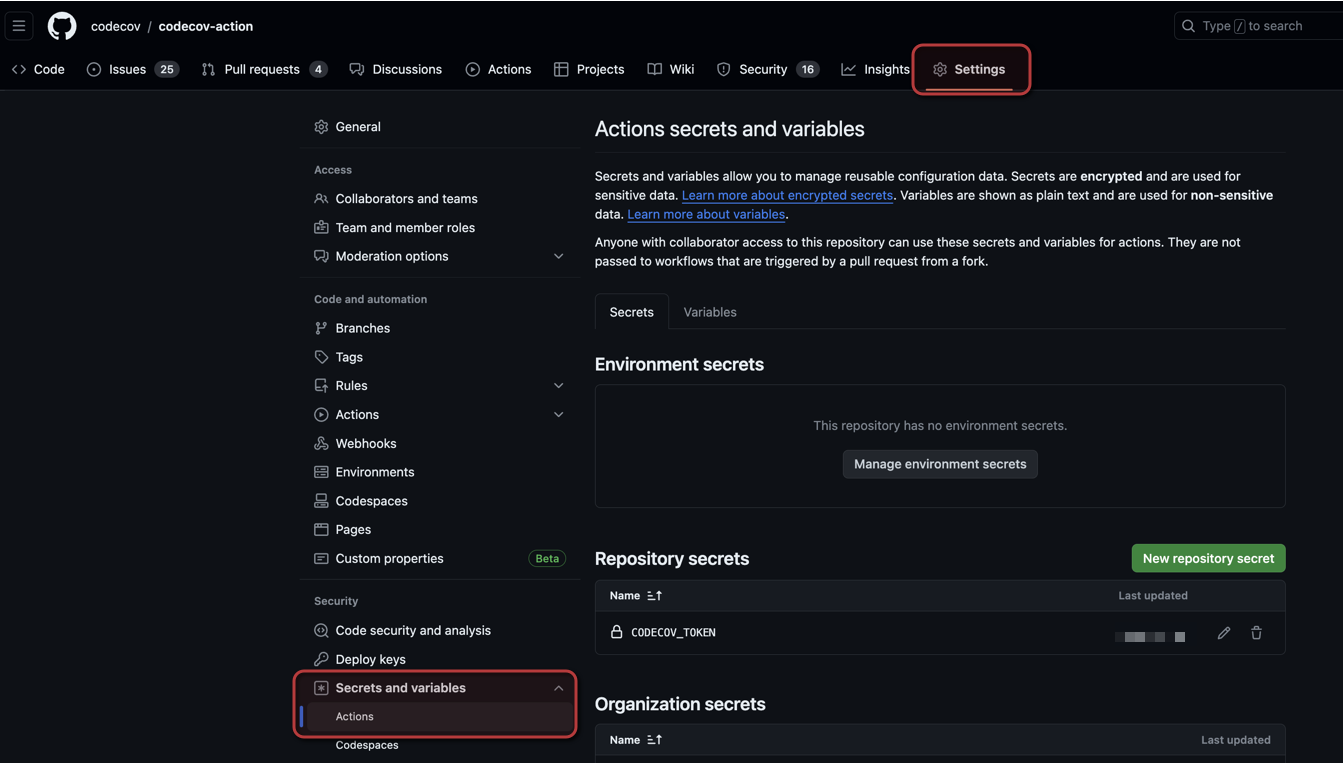Screen dimensions: 1343x763
Task: Click the Security count badge 16
Action: [807, 69]
